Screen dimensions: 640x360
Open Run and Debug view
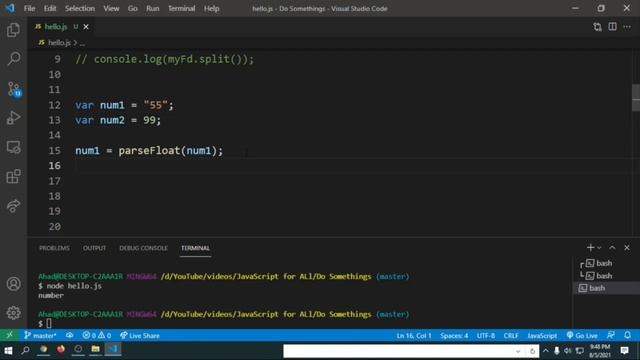pyautogui.click(x=13, y=118)
